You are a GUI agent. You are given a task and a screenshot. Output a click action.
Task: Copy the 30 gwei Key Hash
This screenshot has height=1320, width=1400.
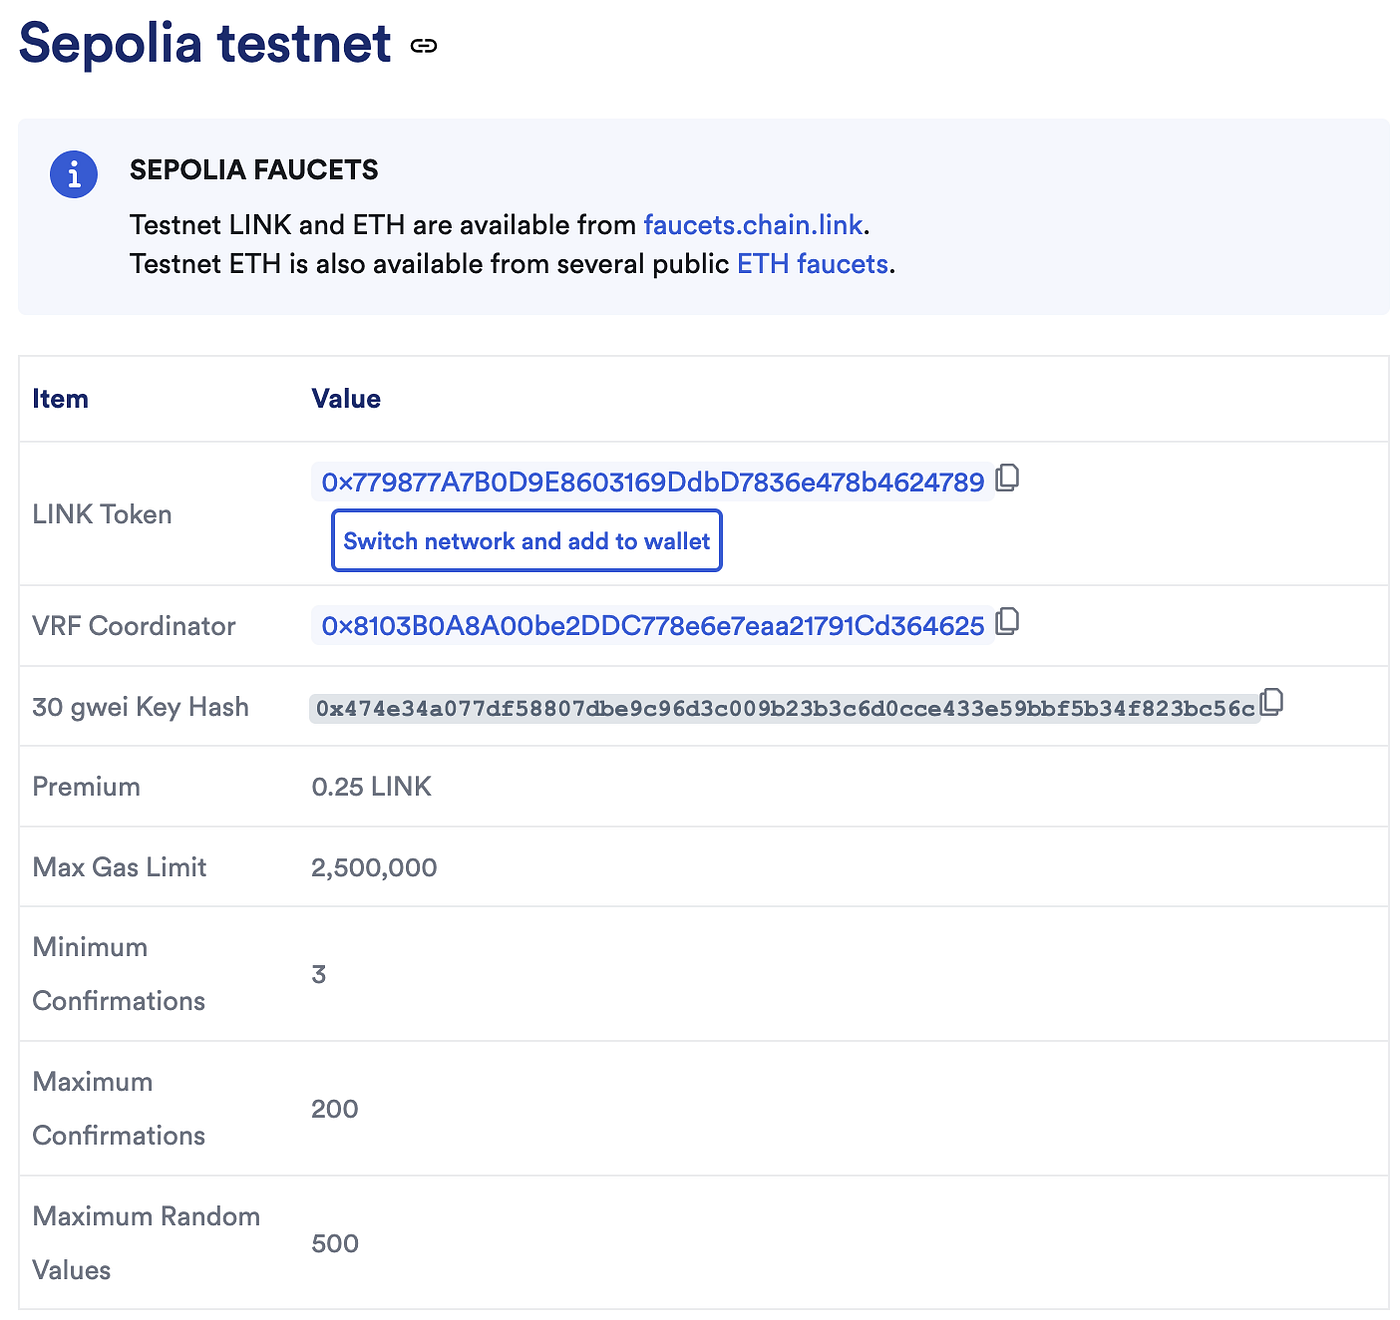(1272, 702)
